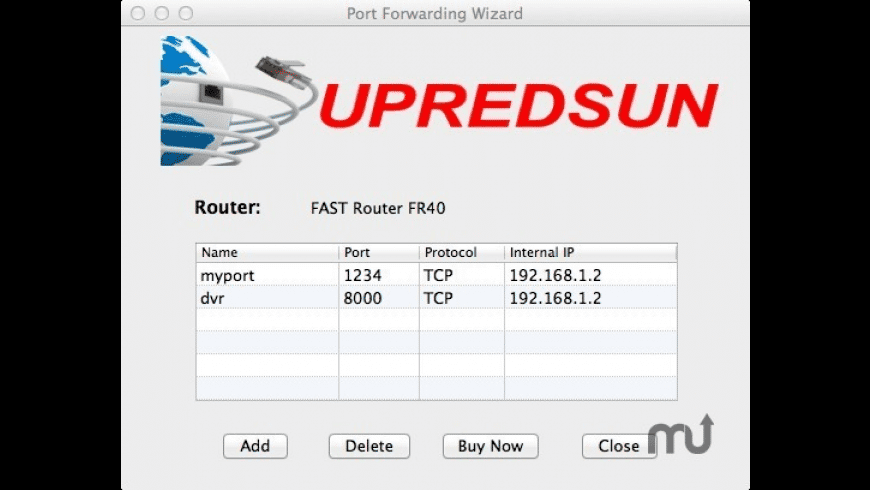The width and height of the screenshot is (870, 490).
Task: Click TCP protocol cell in dvr row
Action: coord(462,298)
